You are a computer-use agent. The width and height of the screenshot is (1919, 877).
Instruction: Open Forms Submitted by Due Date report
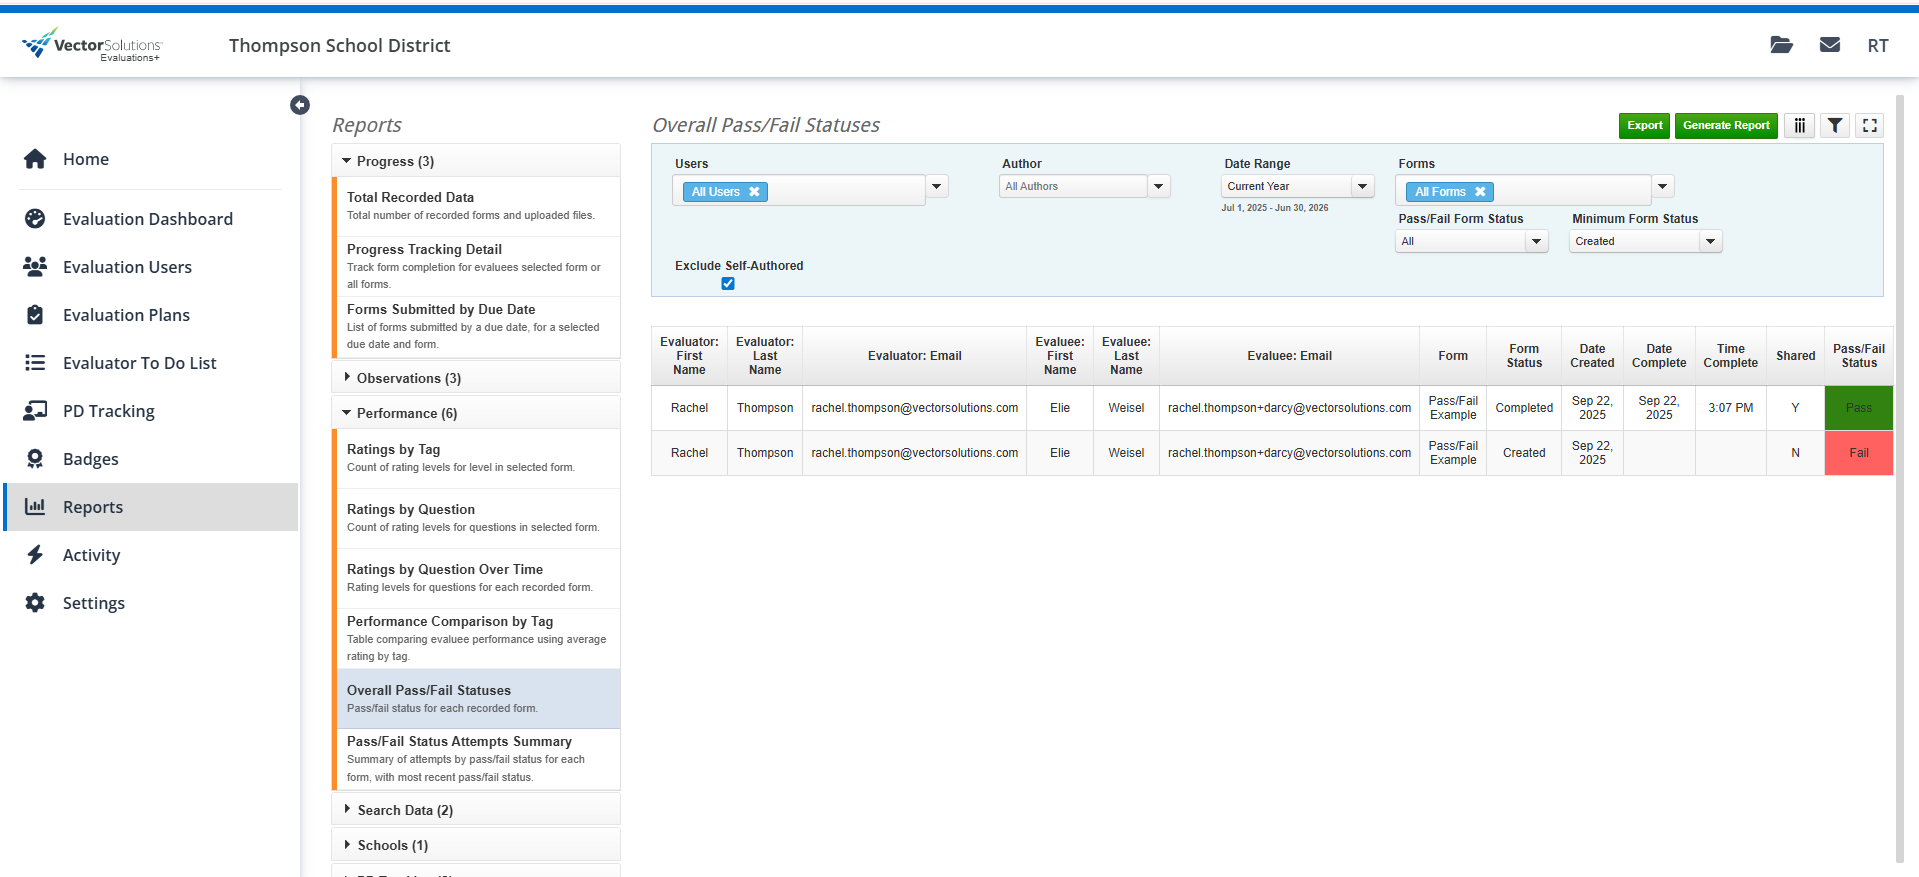[x=478, y=326]
